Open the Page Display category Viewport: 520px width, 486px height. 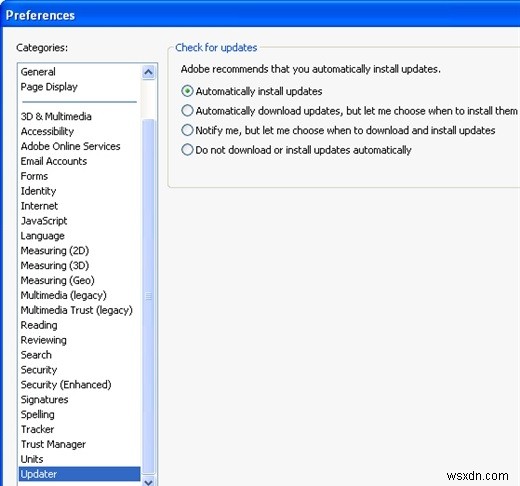(x=49, y=87)
